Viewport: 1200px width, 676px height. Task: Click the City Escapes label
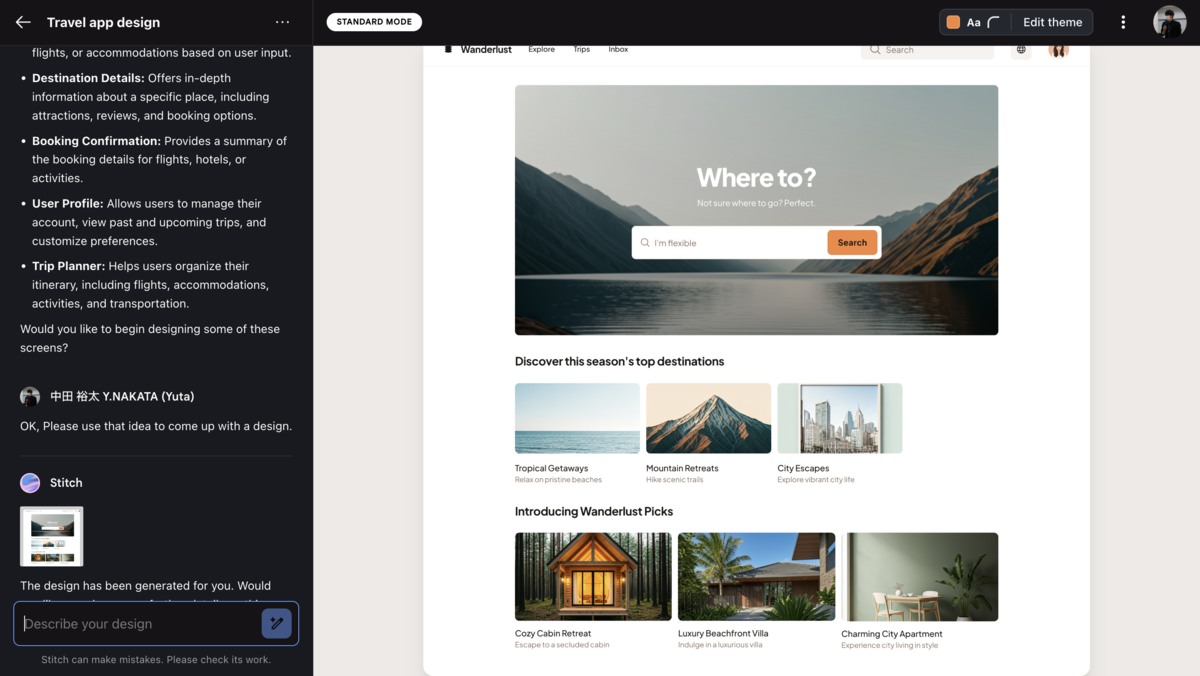(x=803, y=468)
